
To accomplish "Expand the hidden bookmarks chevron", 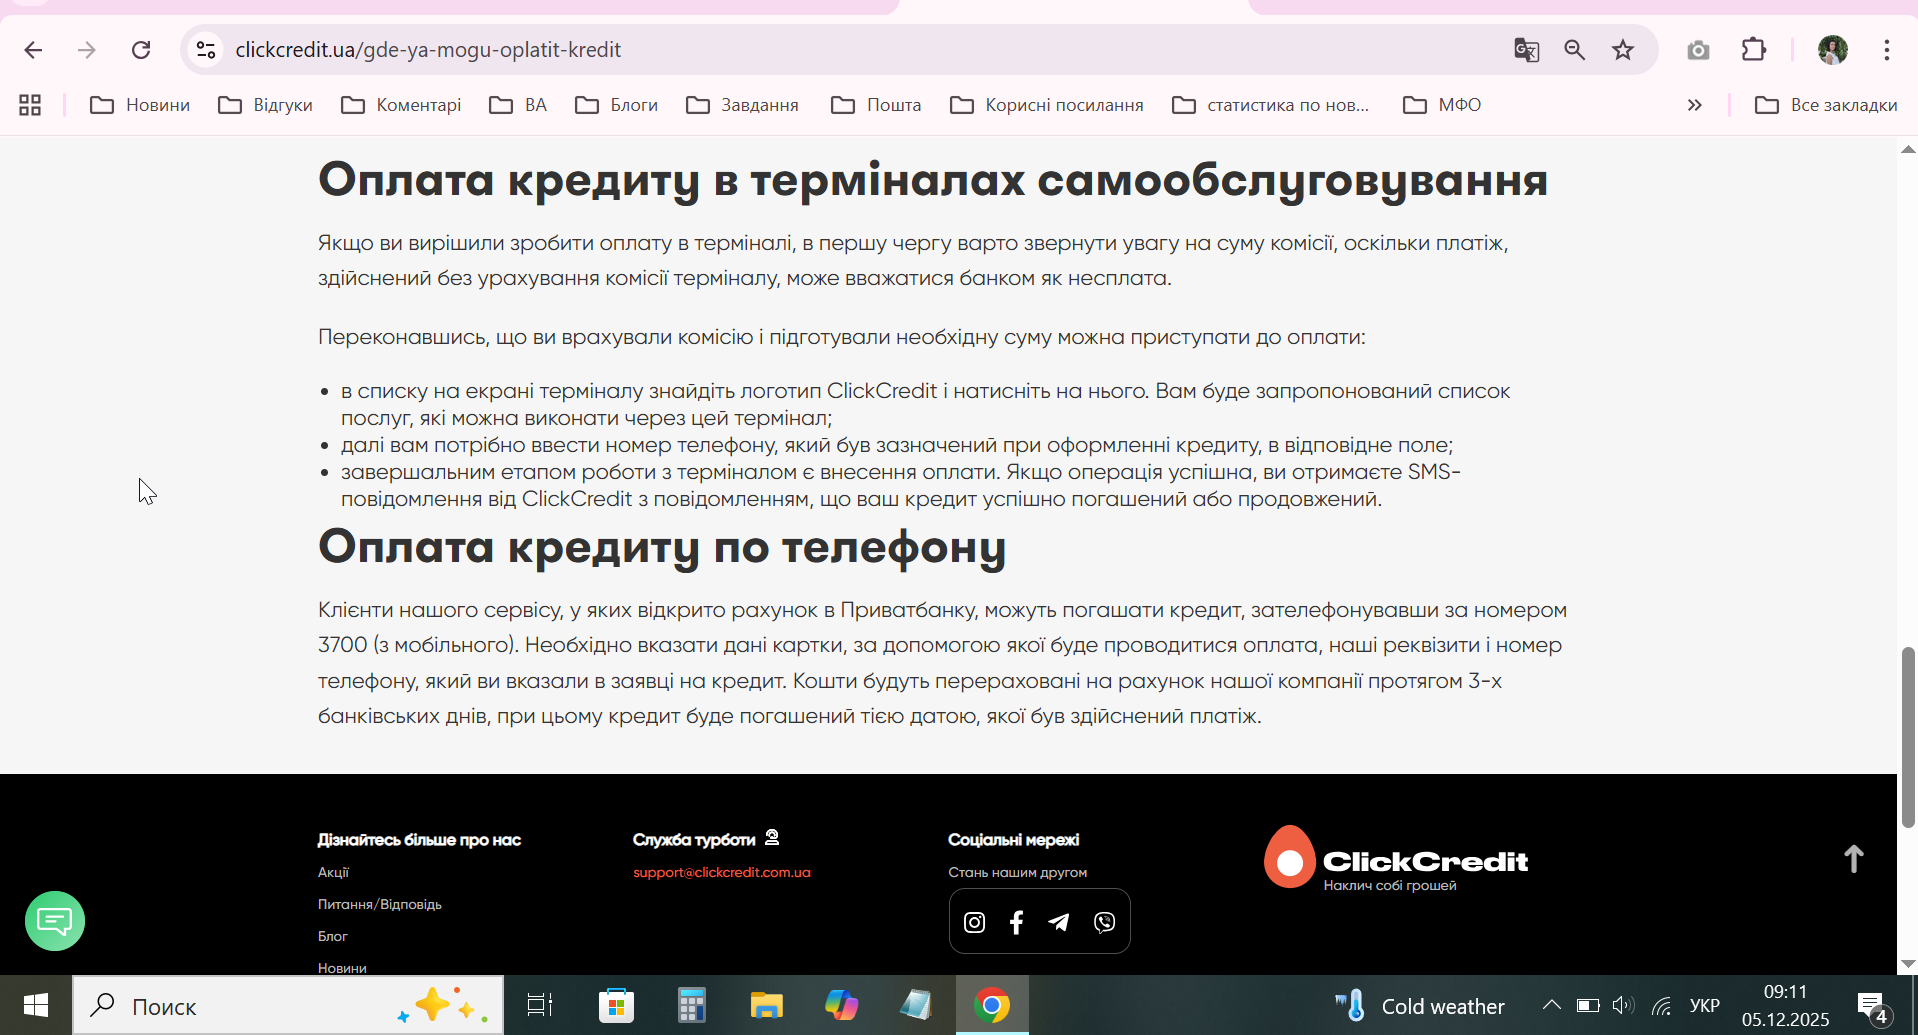I will [1694, 105].
